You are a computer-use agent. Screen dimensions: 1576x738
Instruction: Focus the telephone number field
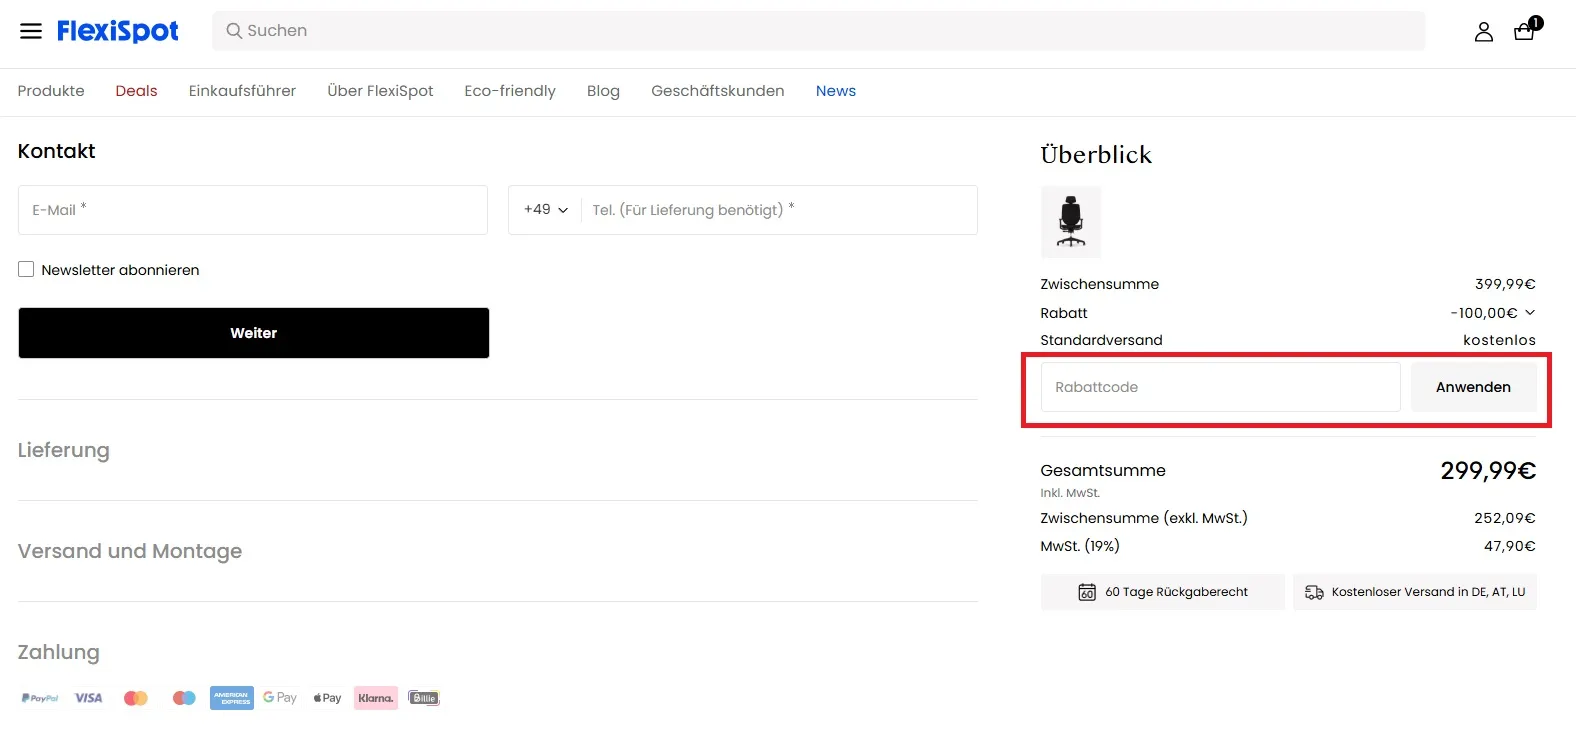pos(779,210)
